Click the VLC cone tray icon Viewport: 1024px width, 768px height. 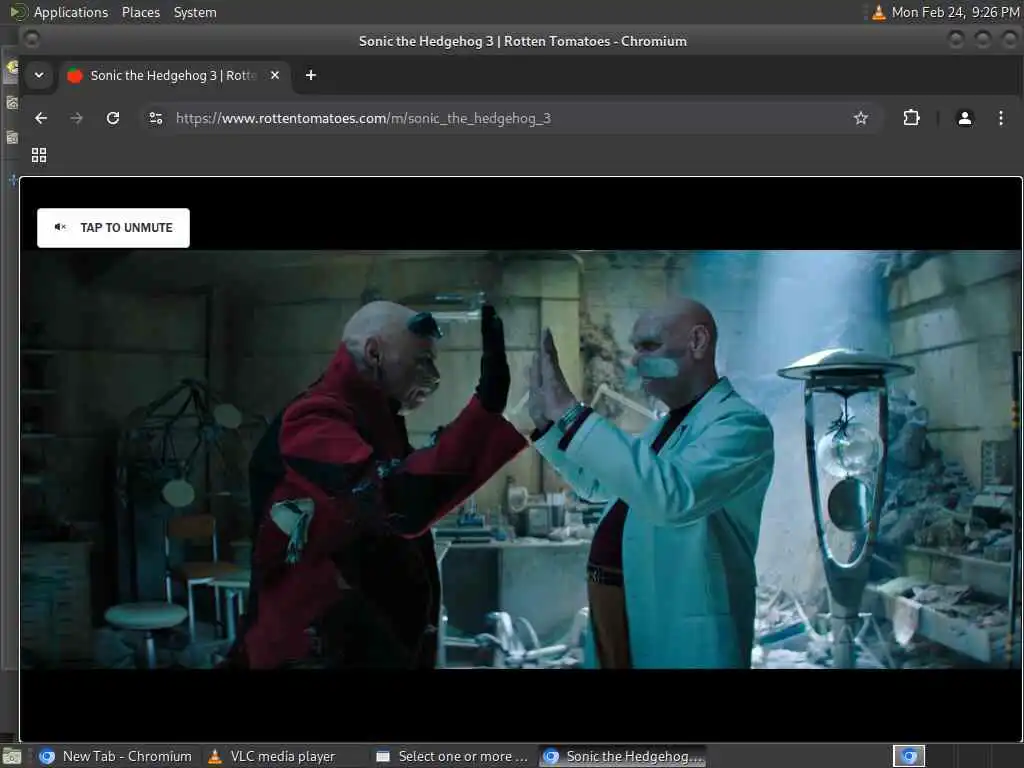tap(879, 12)
